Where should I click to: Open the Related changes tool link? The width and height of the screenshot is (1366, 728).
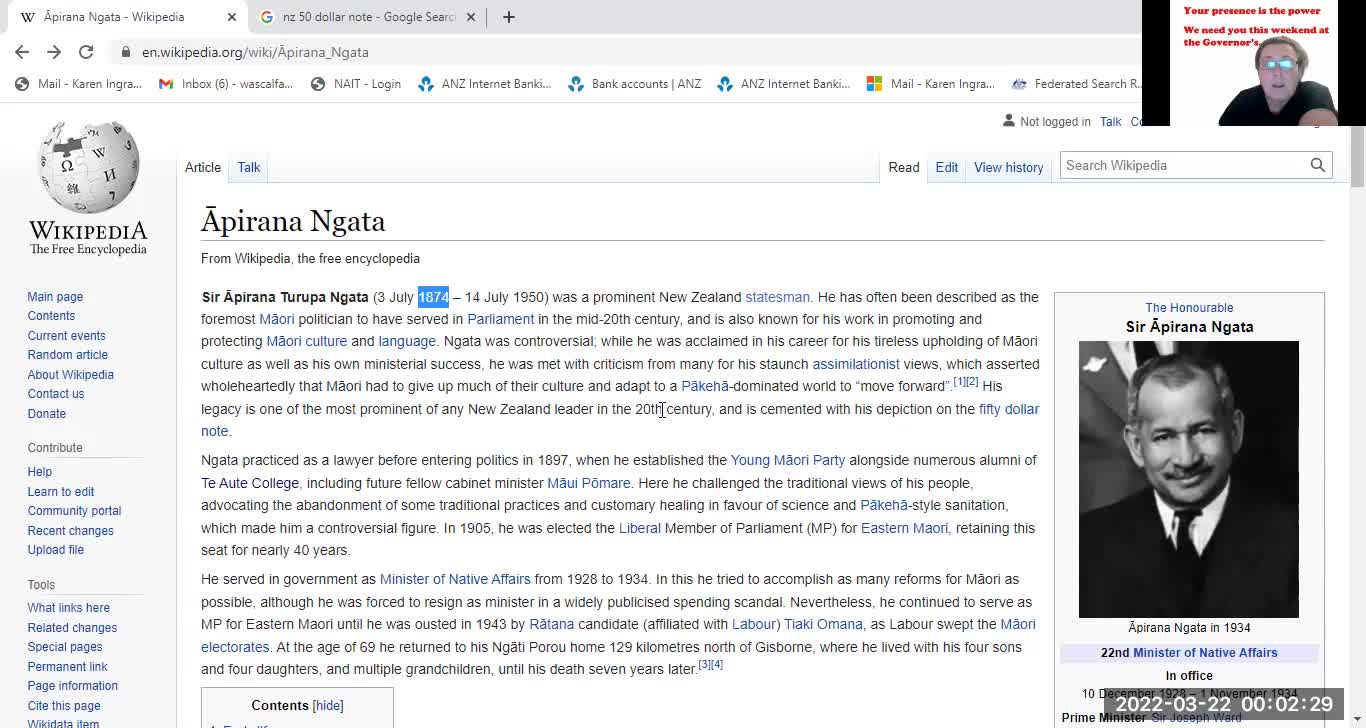(72, 628)
